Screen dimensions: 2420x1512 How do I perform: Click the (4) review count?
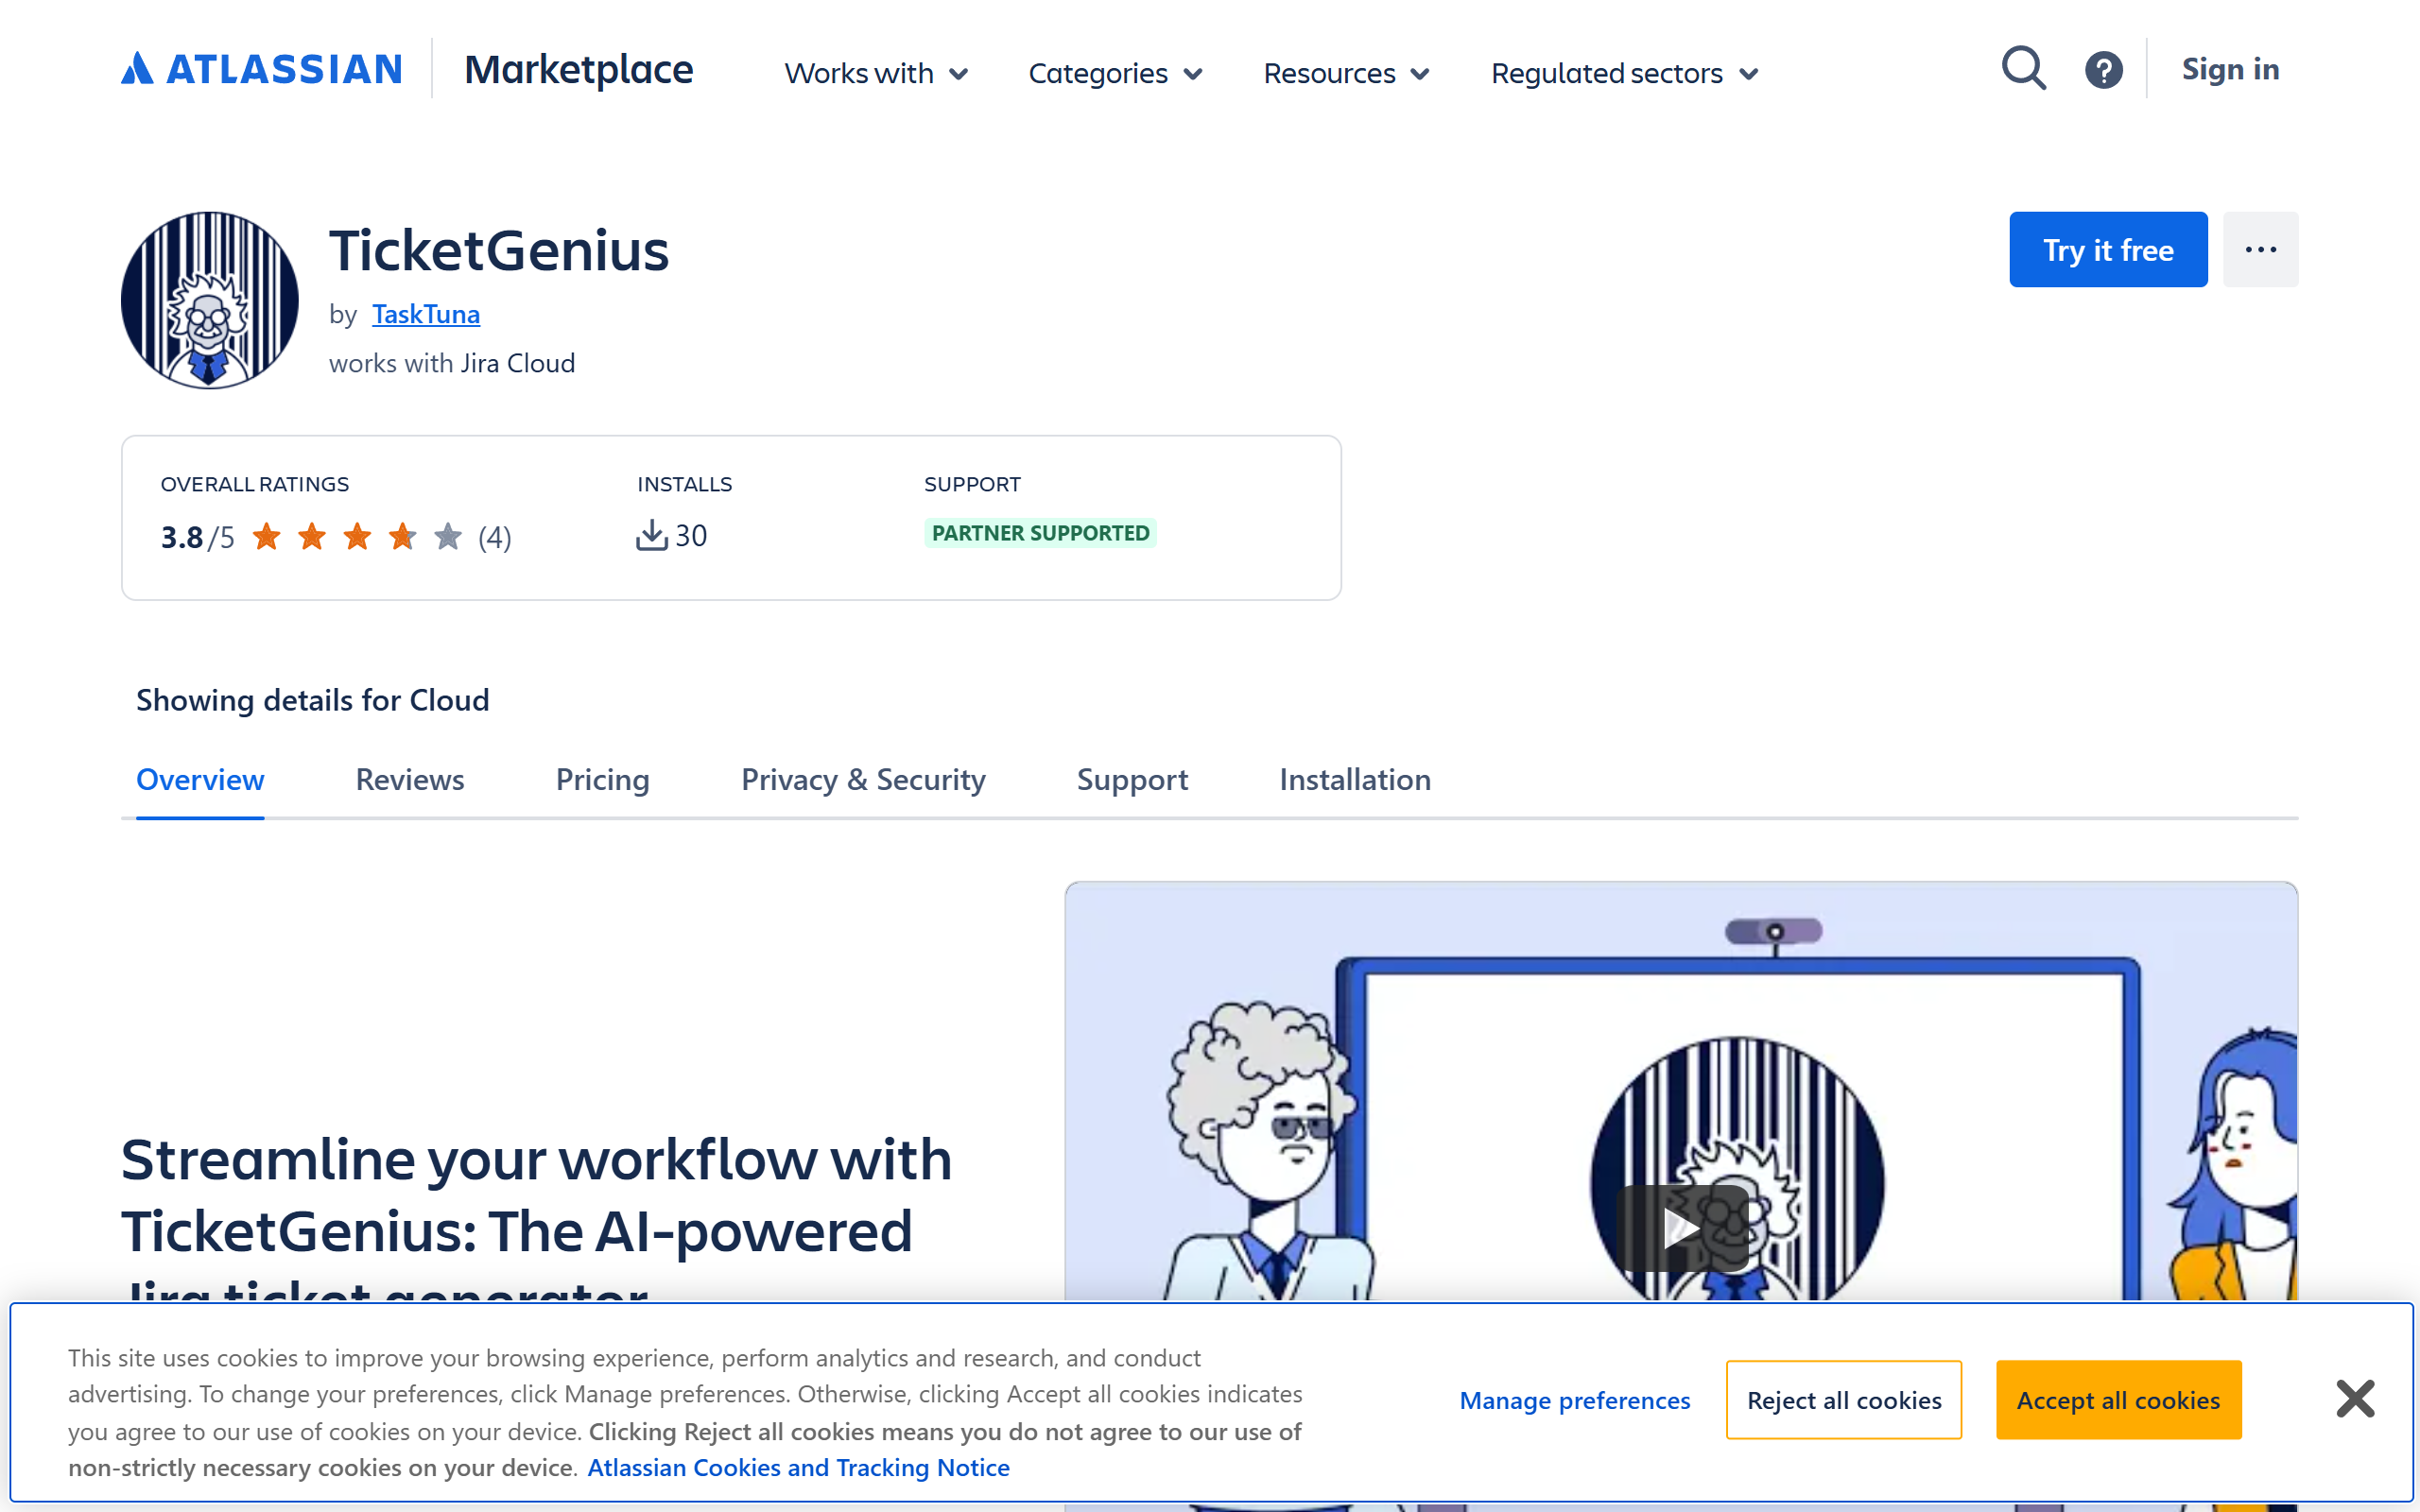point(494,537)
